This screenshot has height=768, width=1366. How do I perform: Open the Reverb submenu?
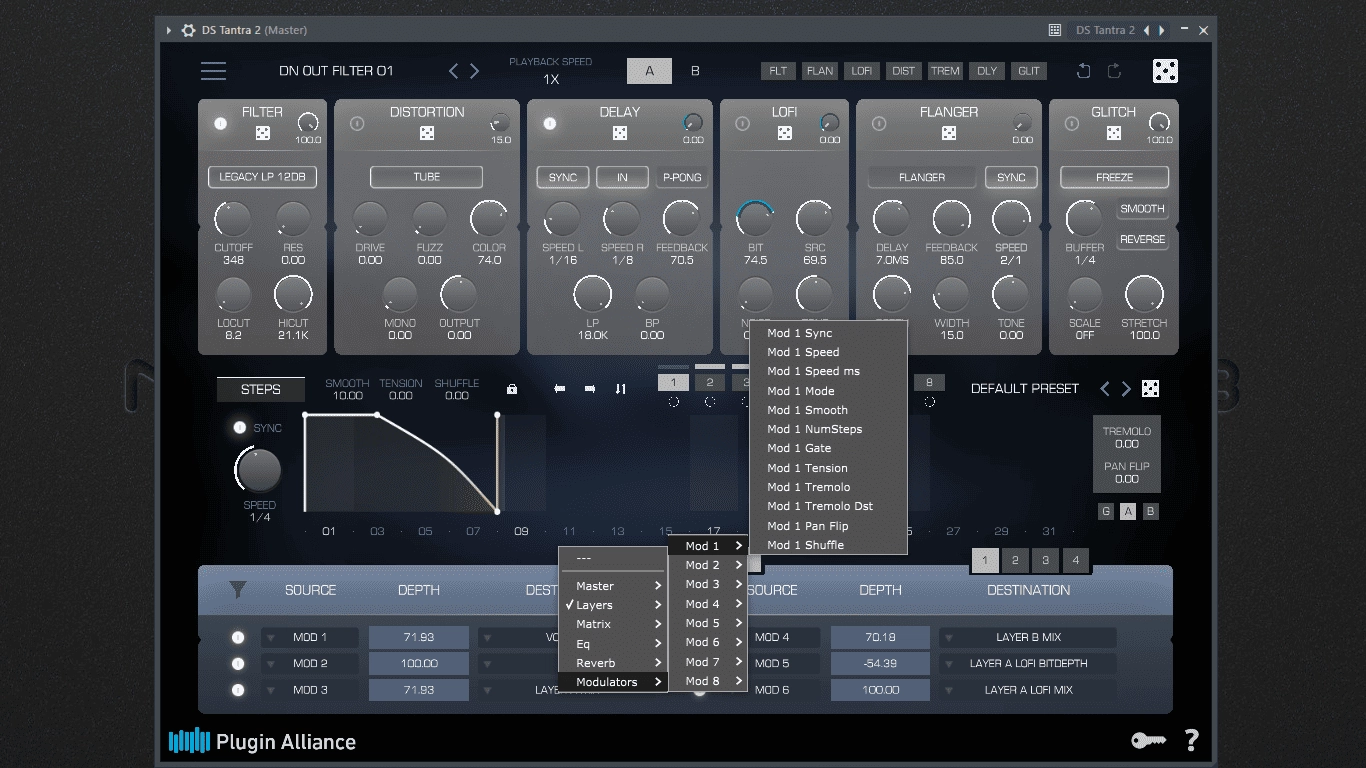point(613,663)
